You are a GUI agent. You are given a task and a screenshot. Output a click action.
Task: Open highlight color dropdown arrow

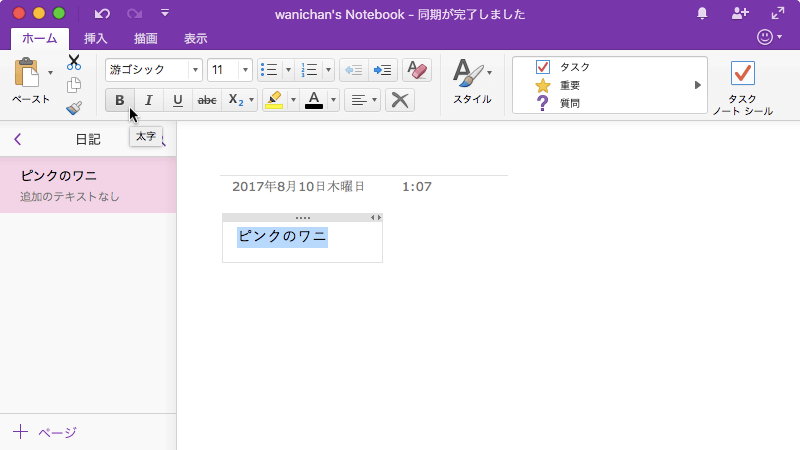click(x=293, y=100)
